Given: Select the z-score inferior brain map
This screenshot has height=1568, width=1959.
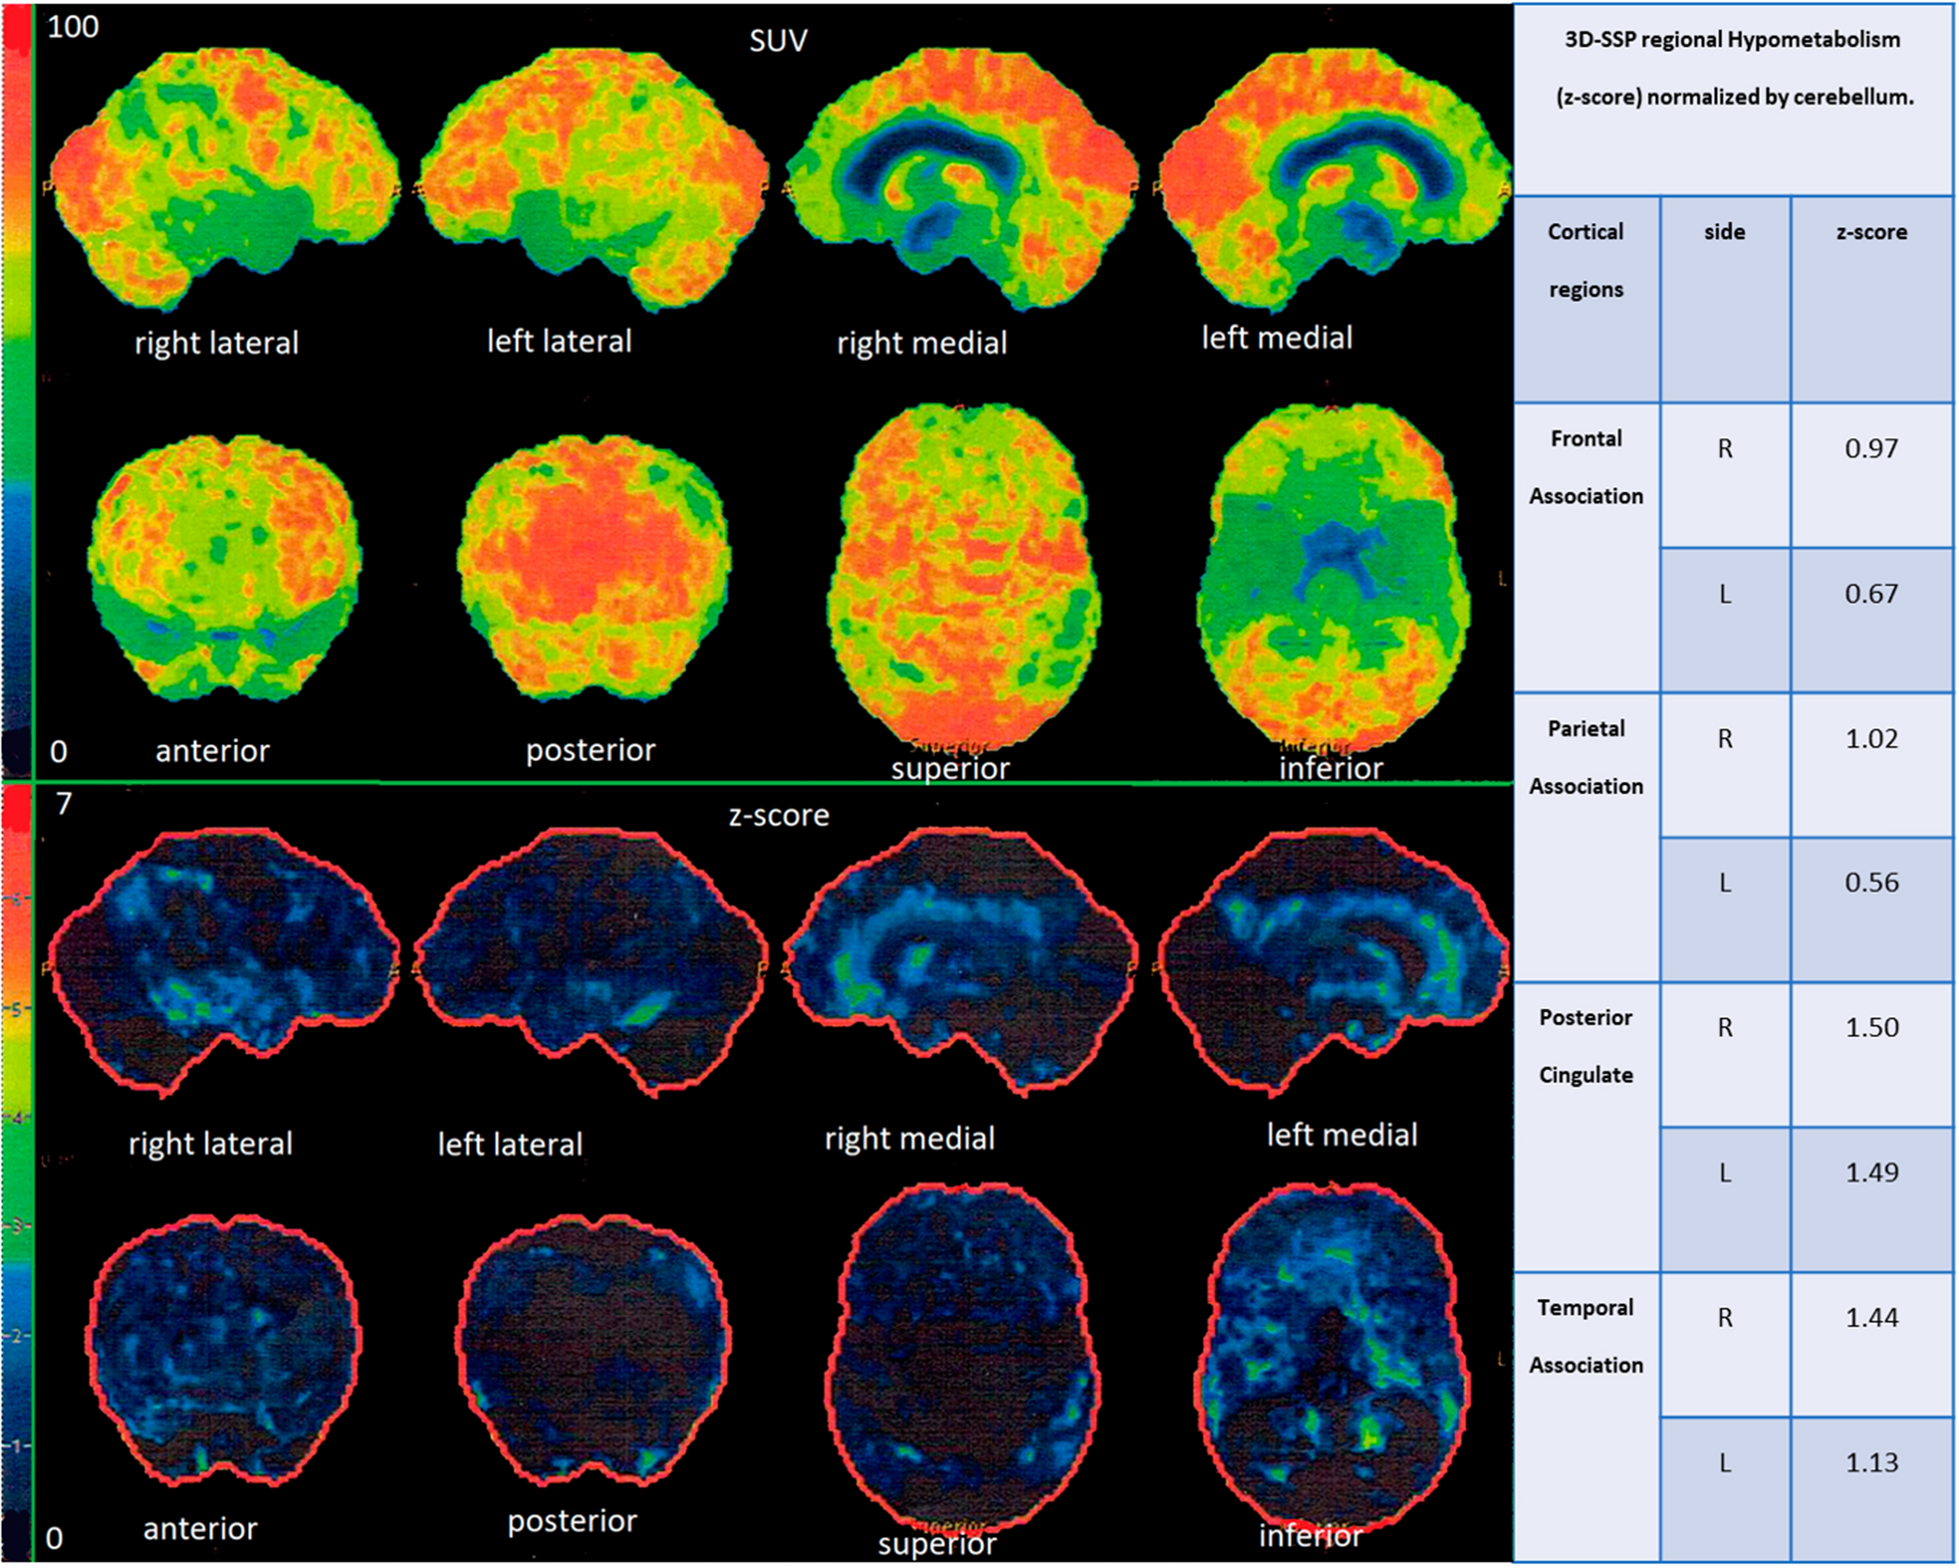Looking at the screenshot, I should (x=1333, y=1358).
